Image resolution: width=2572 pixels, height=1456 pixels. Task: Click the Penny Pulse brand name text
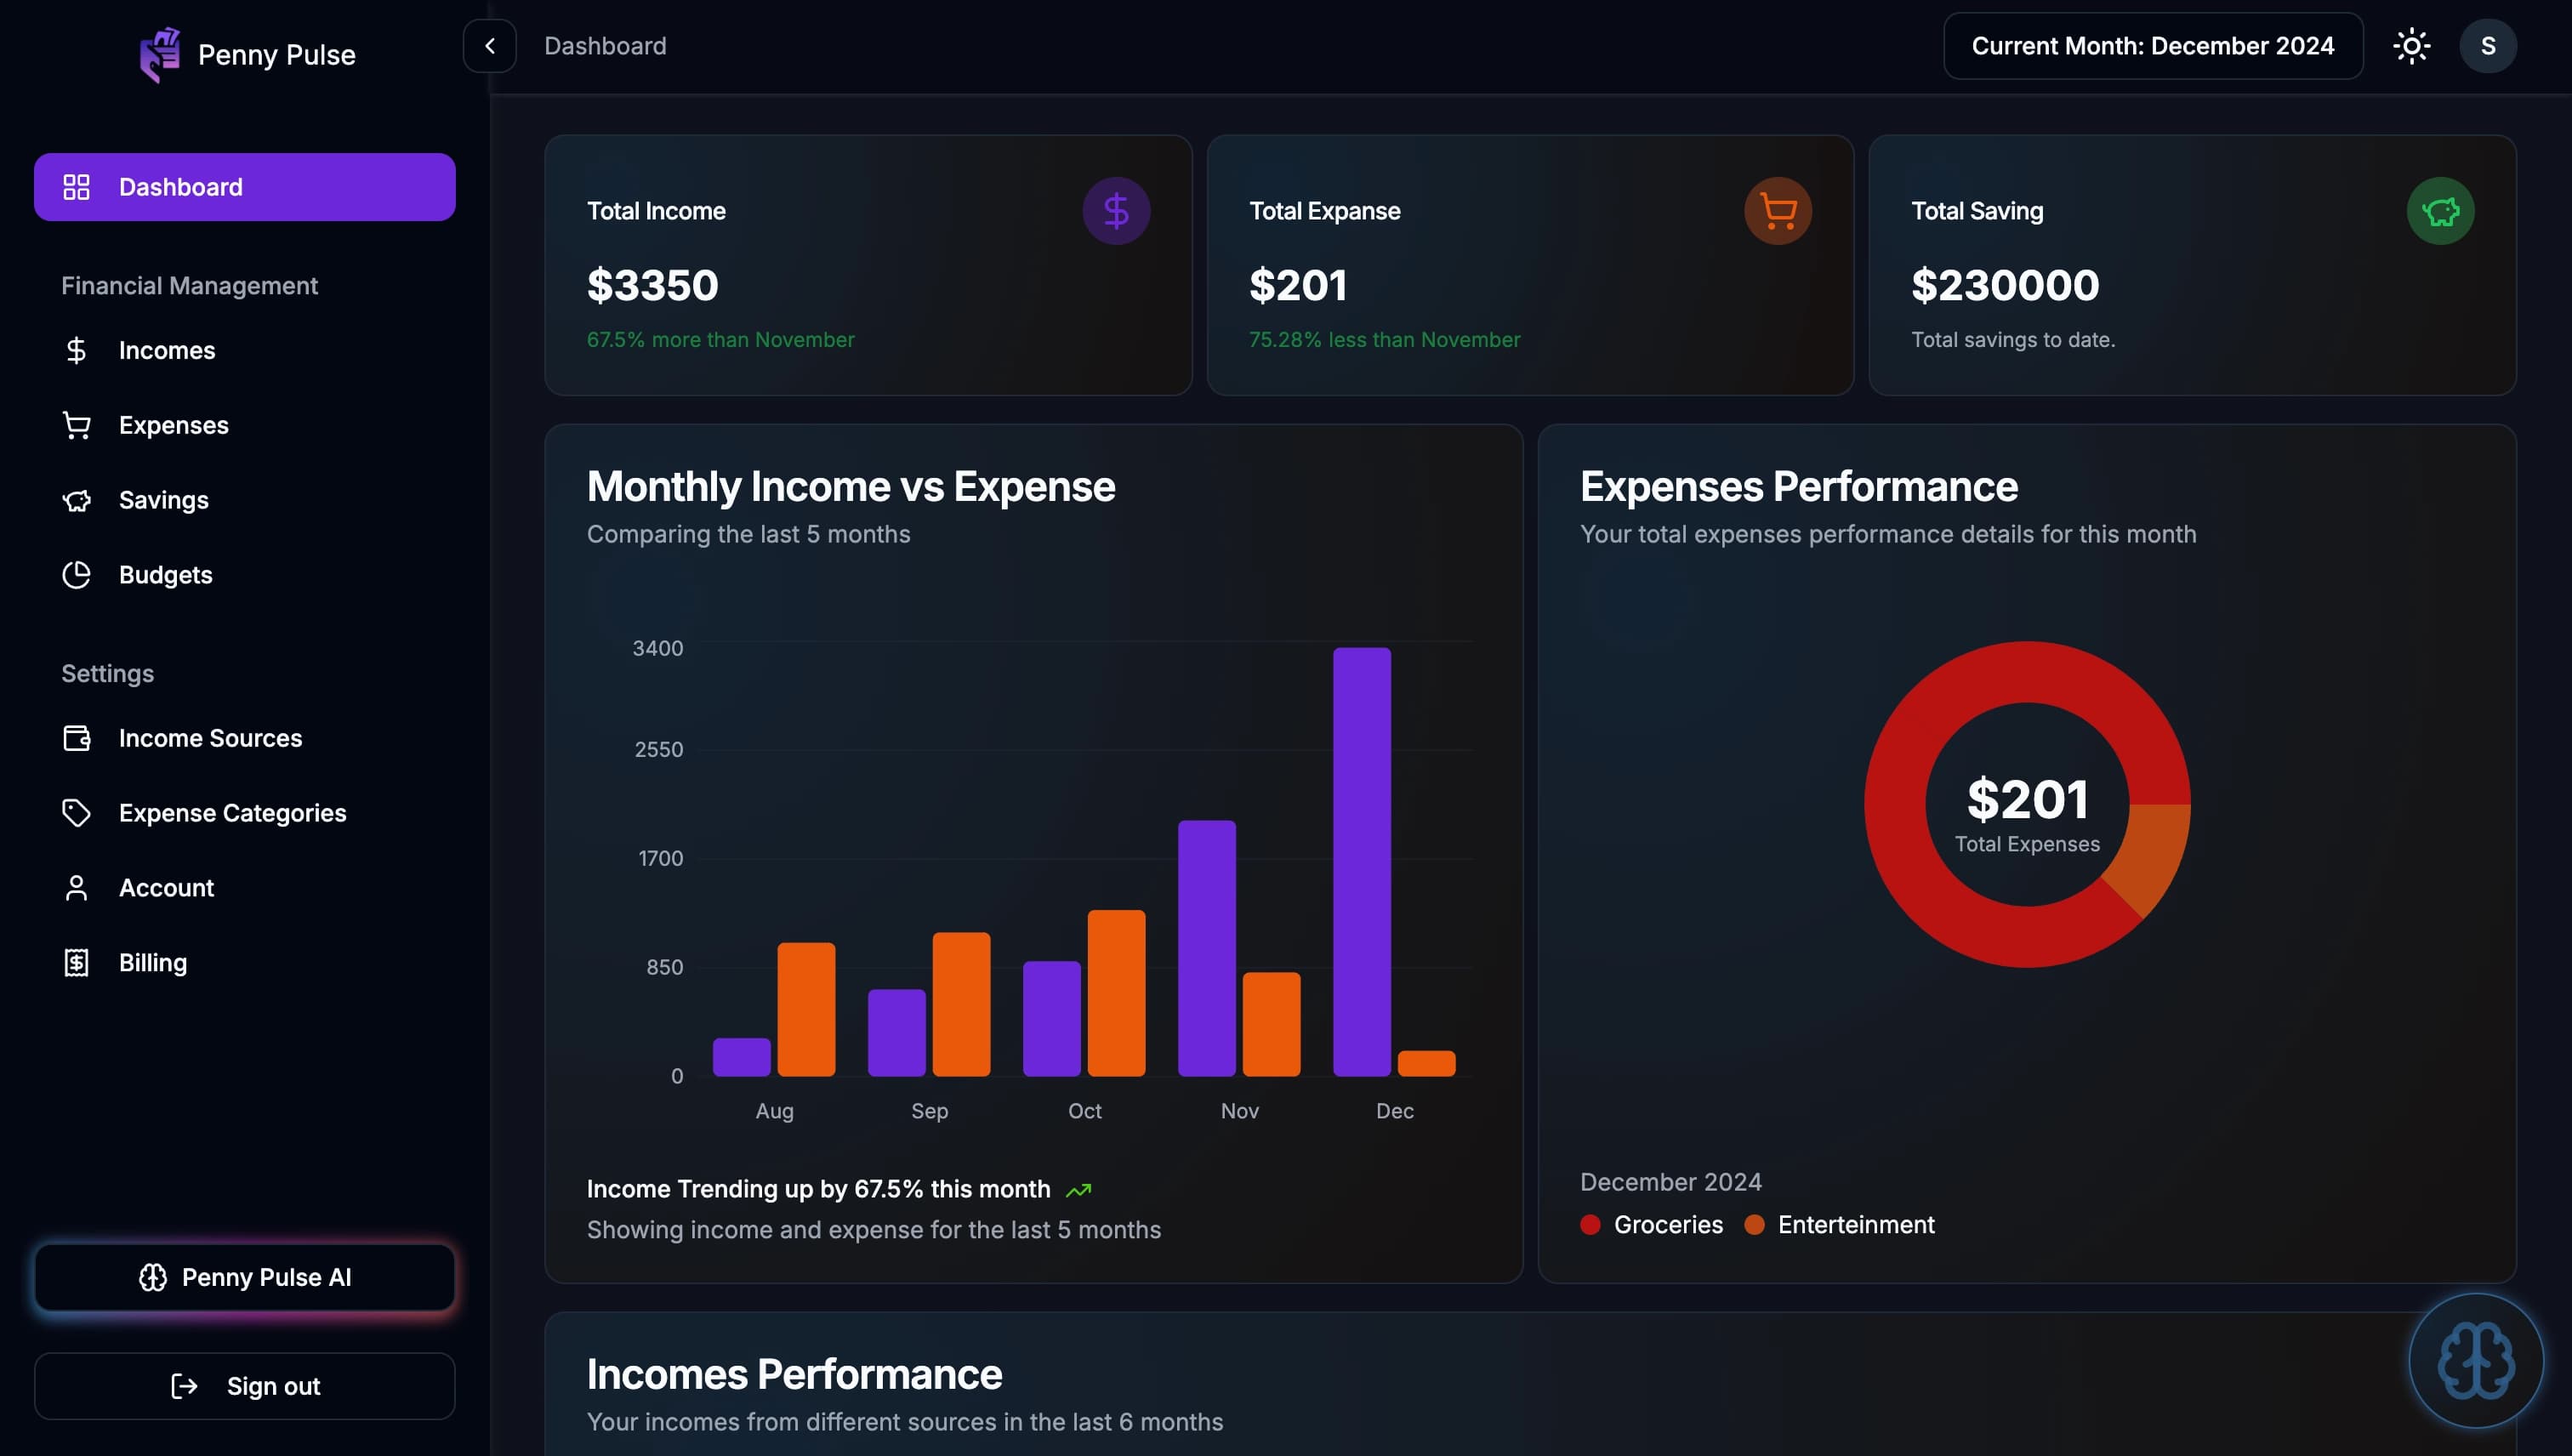pyautogui.click(x=276, y=55)
